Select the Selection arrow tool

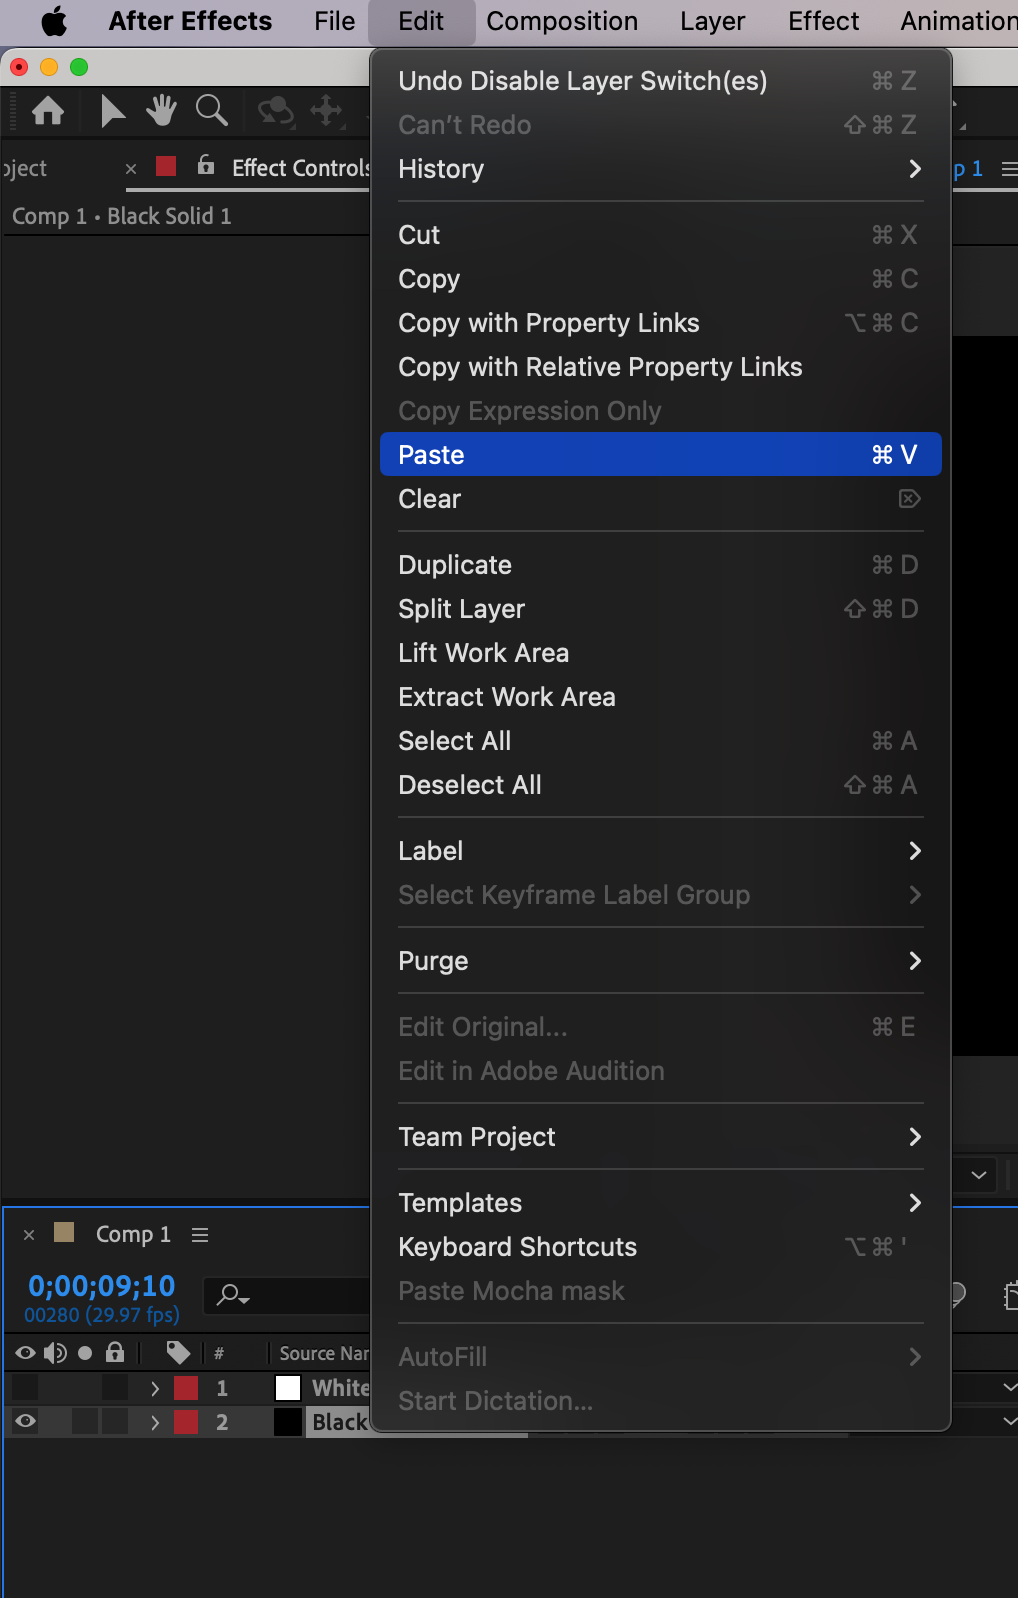click(112, 110)
